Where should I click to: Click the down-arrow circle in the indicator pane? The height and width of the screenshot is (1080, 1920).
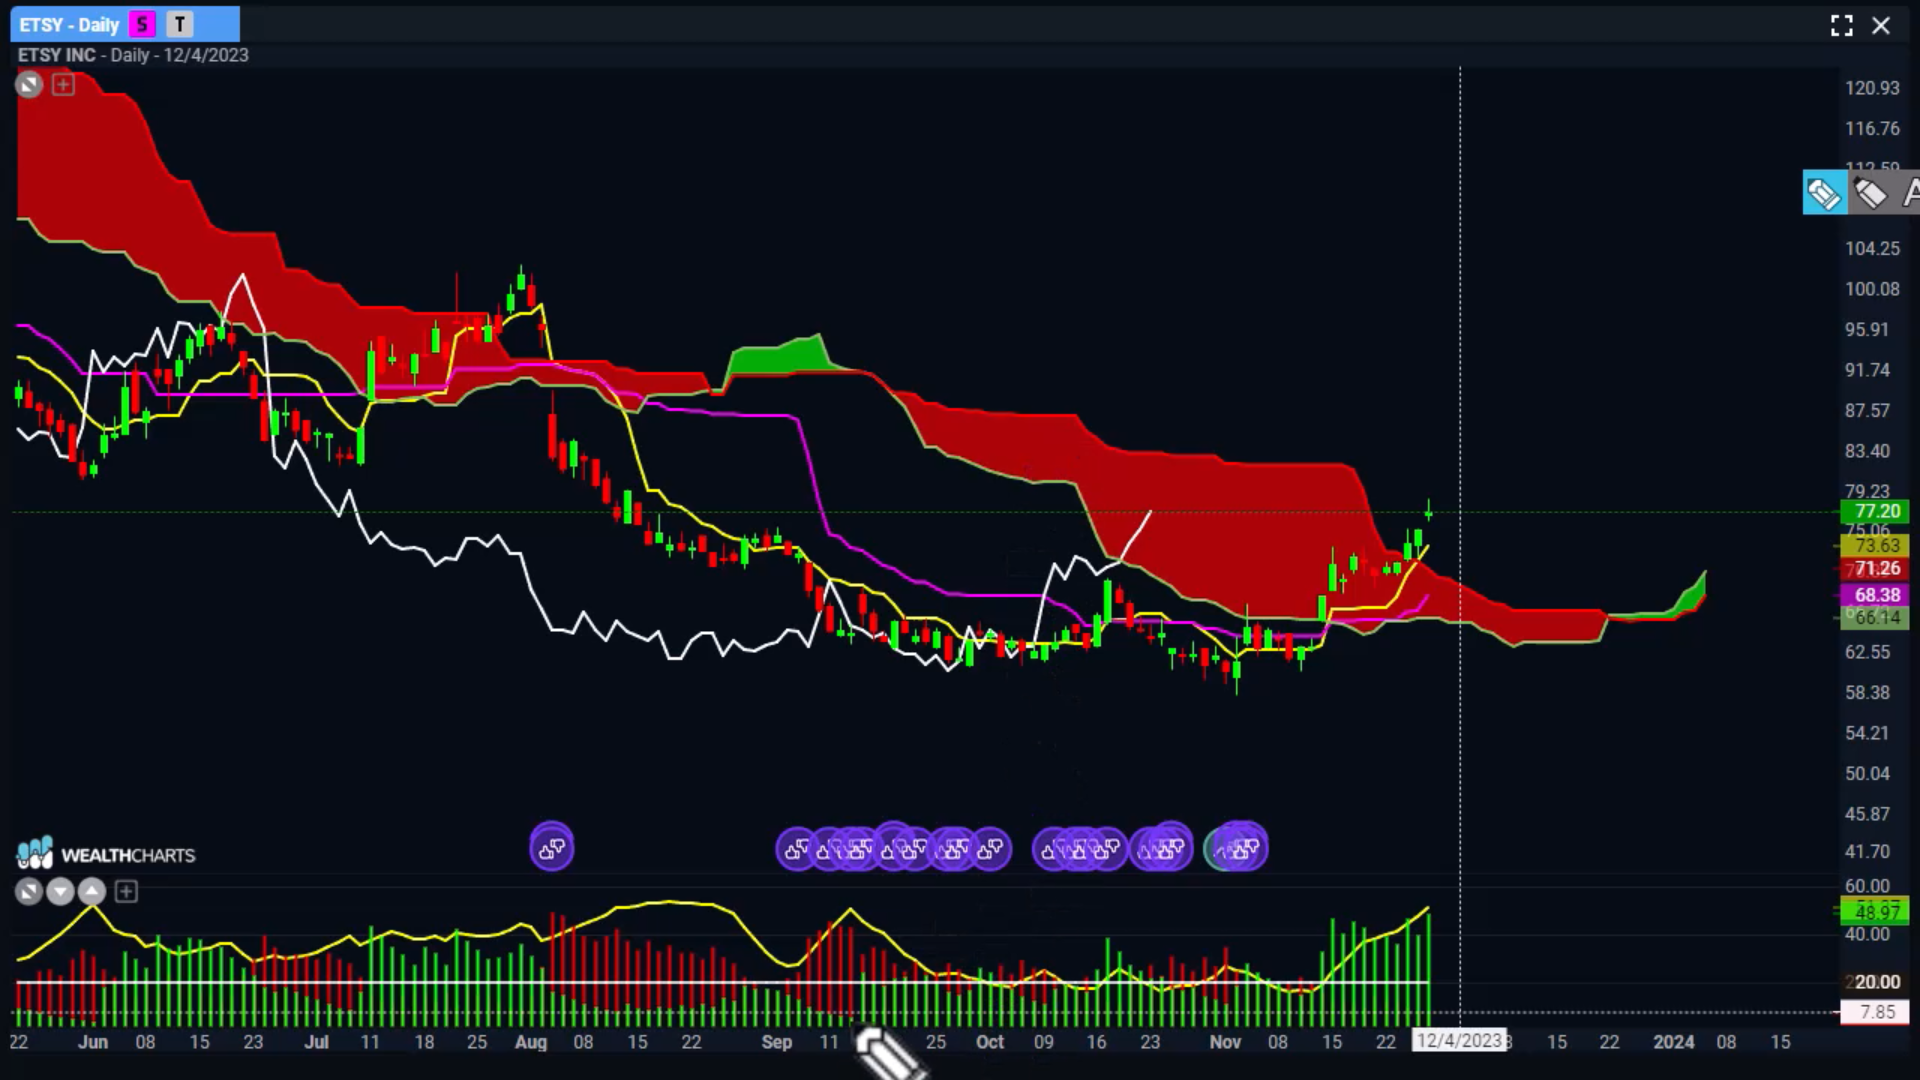tap(60, 891)
